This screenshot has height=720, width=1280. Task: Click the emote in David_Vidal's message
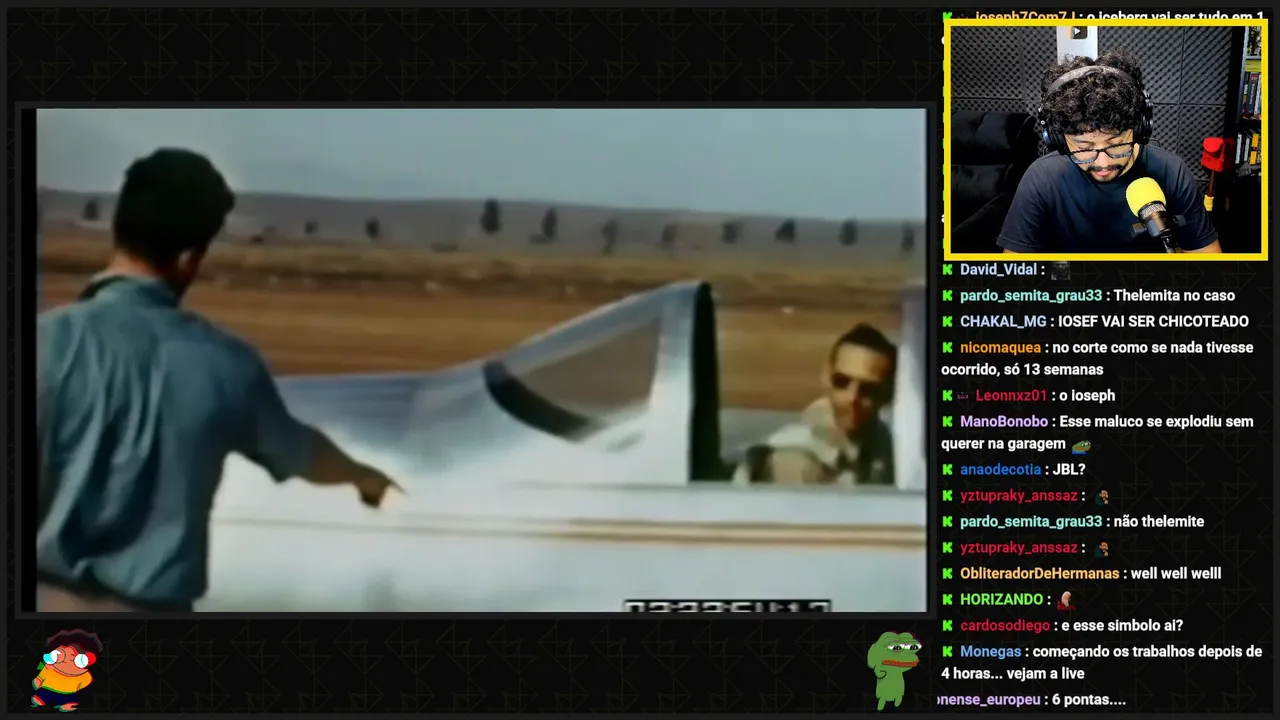click(x=1060, y=270)
